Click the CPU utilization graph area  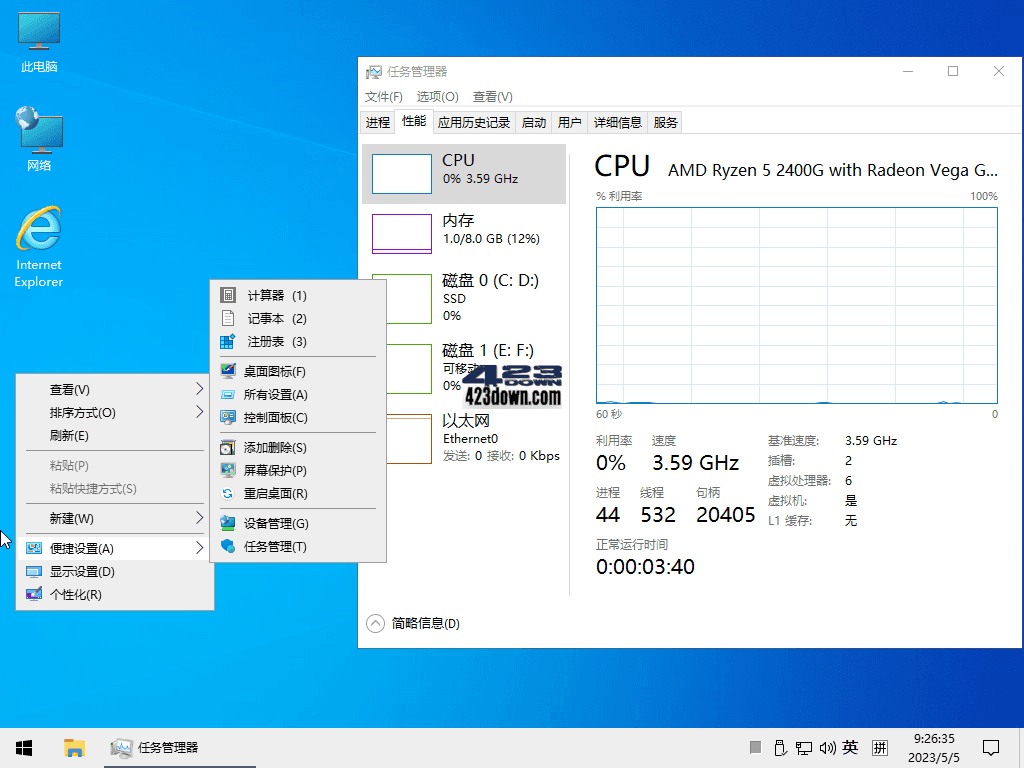(795, 305)
